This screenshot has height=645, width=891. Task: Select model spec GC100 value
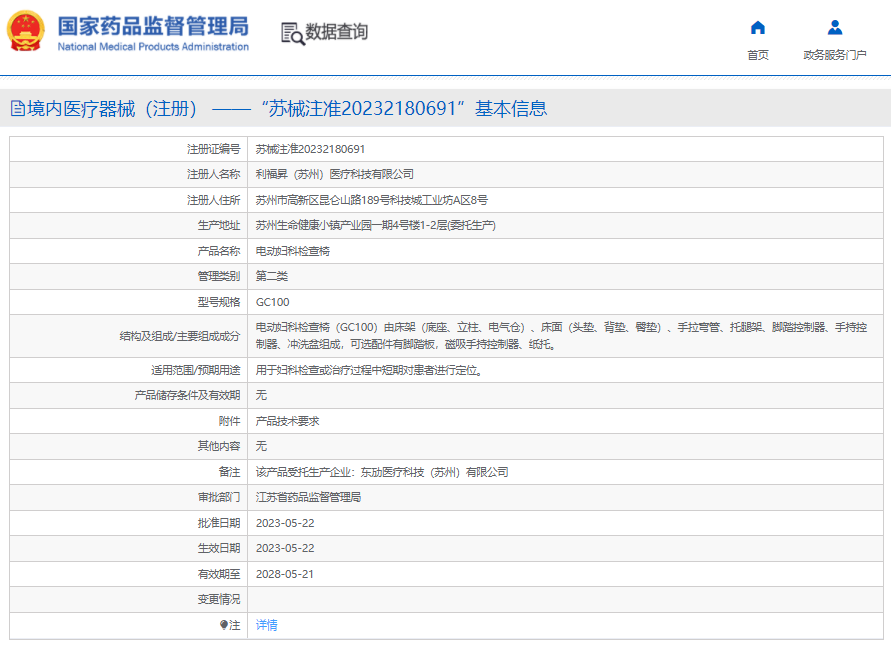272,302
